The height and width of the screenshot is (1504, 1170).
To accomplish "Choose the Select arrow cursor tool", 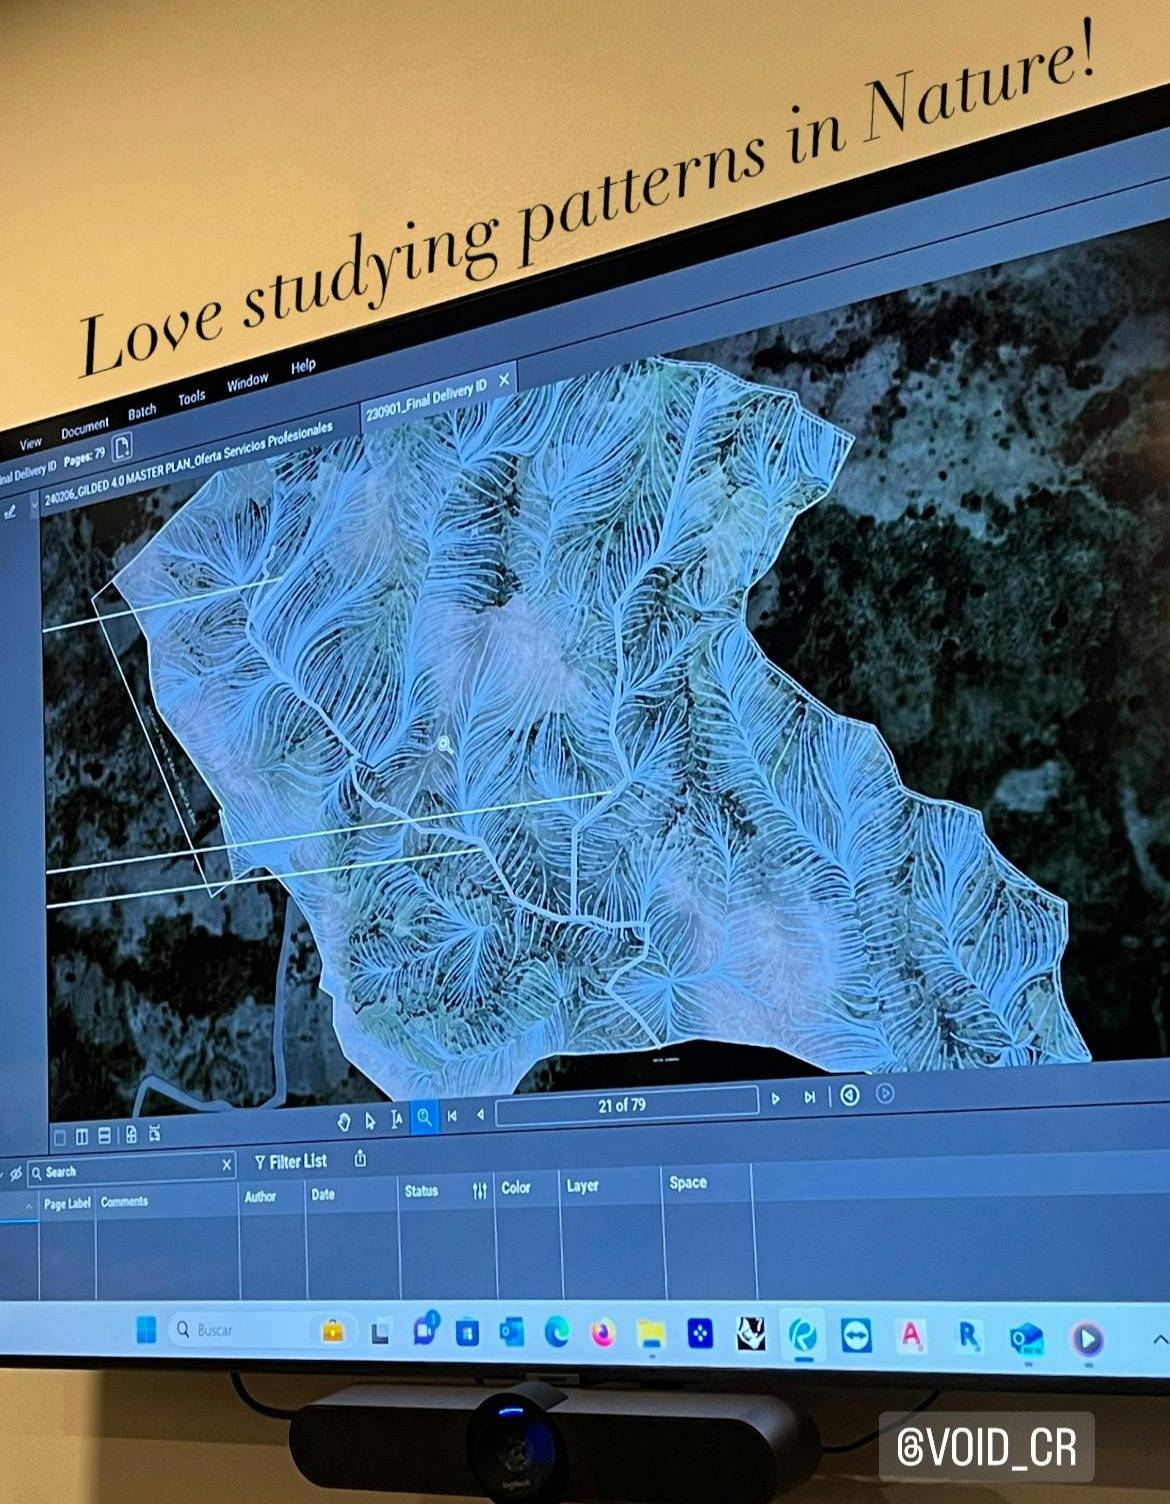I will [371, 1120].
